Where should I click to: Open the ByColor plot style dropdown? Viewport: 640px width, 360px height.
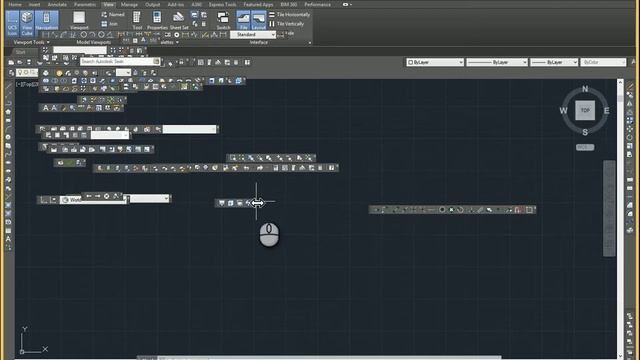pyautogui.click(x=603, y=62)
